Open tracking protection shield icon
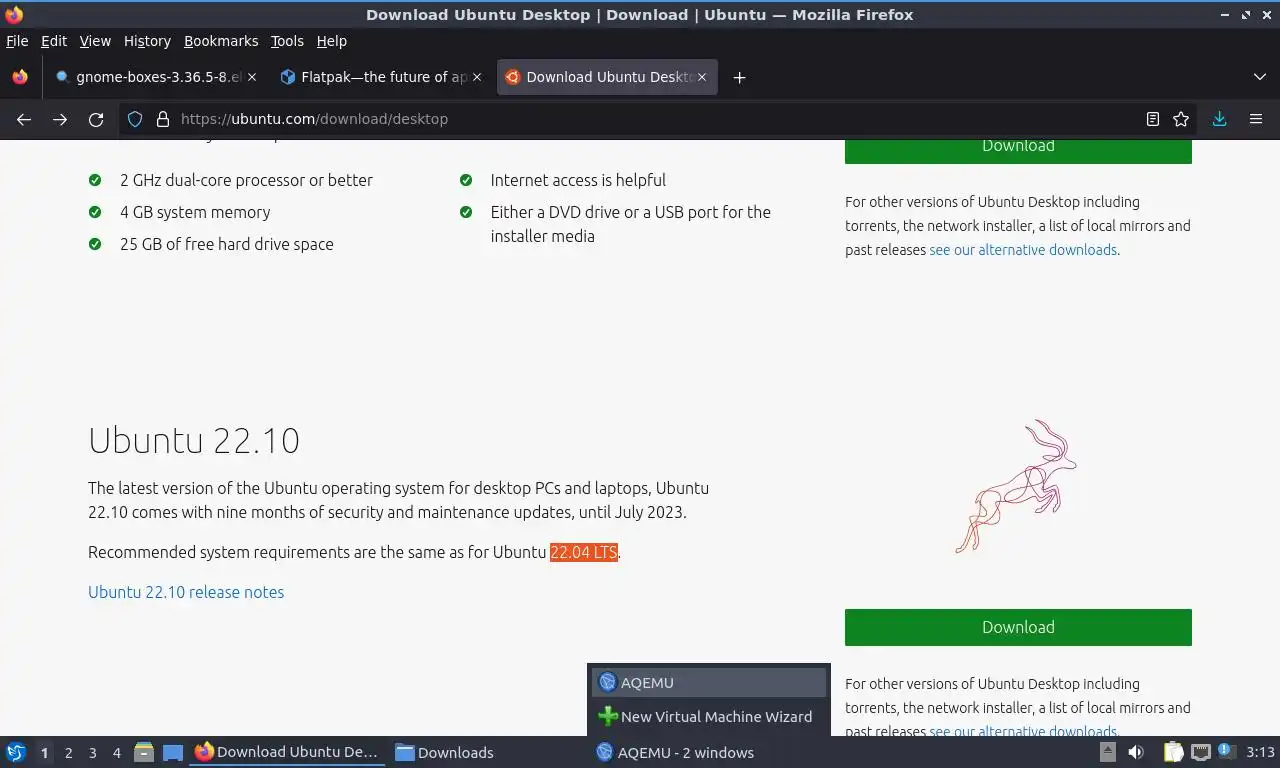Screen dimensions: 1280x768 point(136,119)
